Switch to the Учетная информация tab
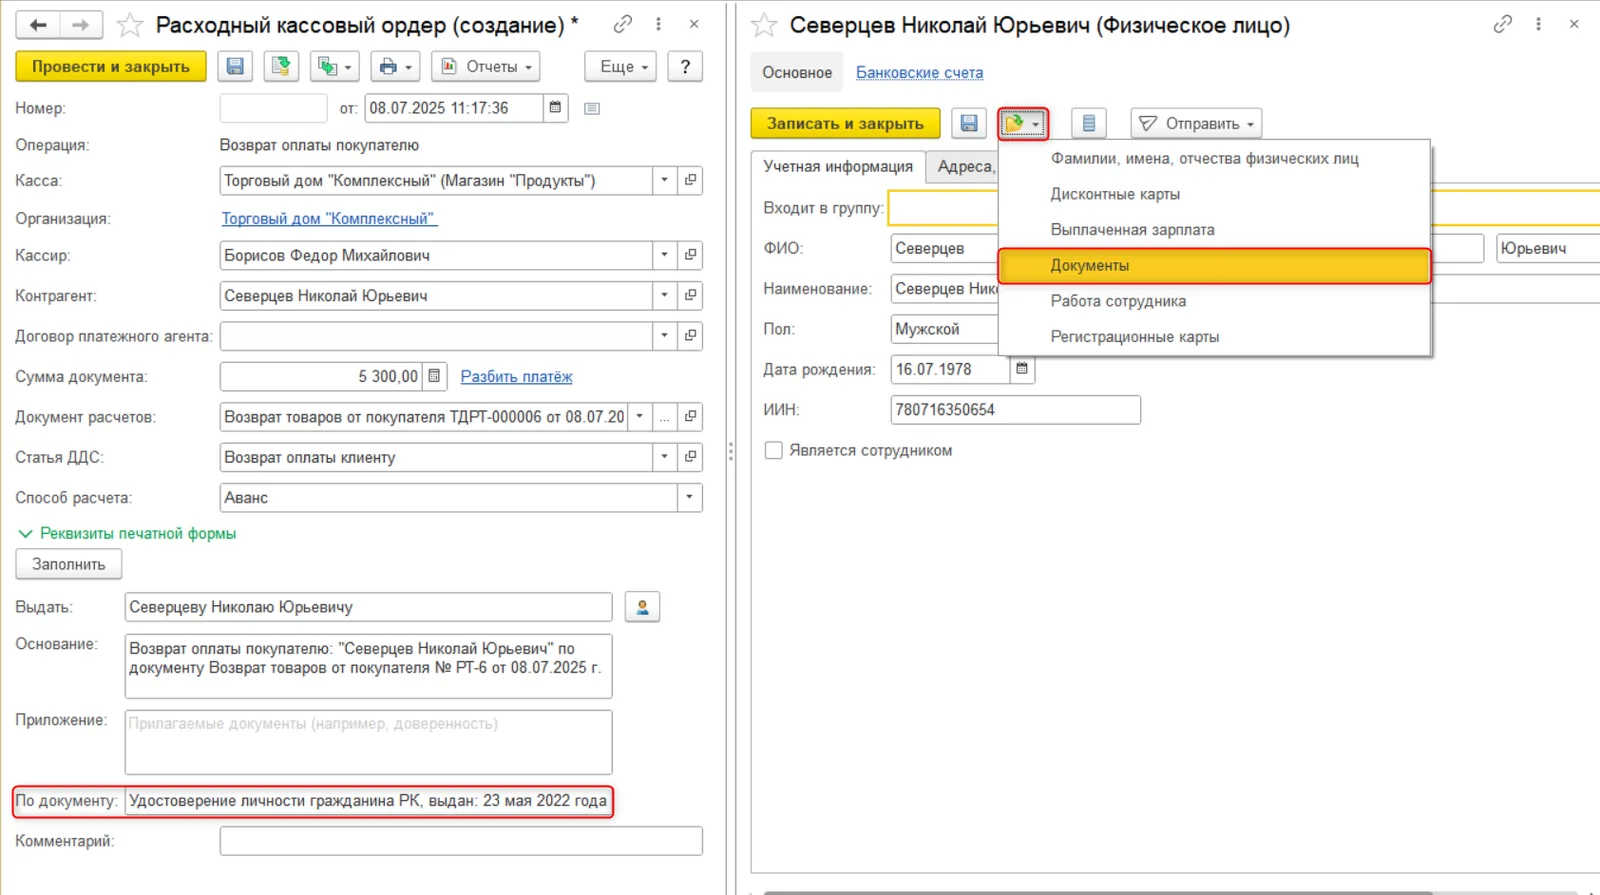This screenshot has width=1600, height=895. click(838, 167)
